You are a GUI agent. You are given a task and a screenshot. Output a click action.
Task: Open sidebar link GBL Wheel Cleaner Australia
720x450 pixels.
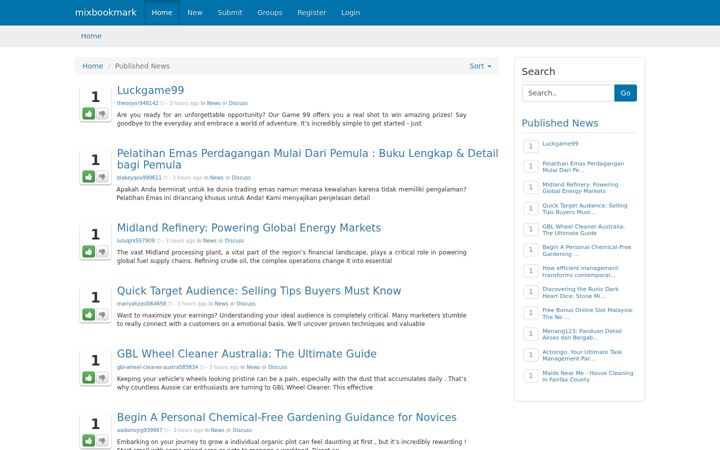coord(583,230)
